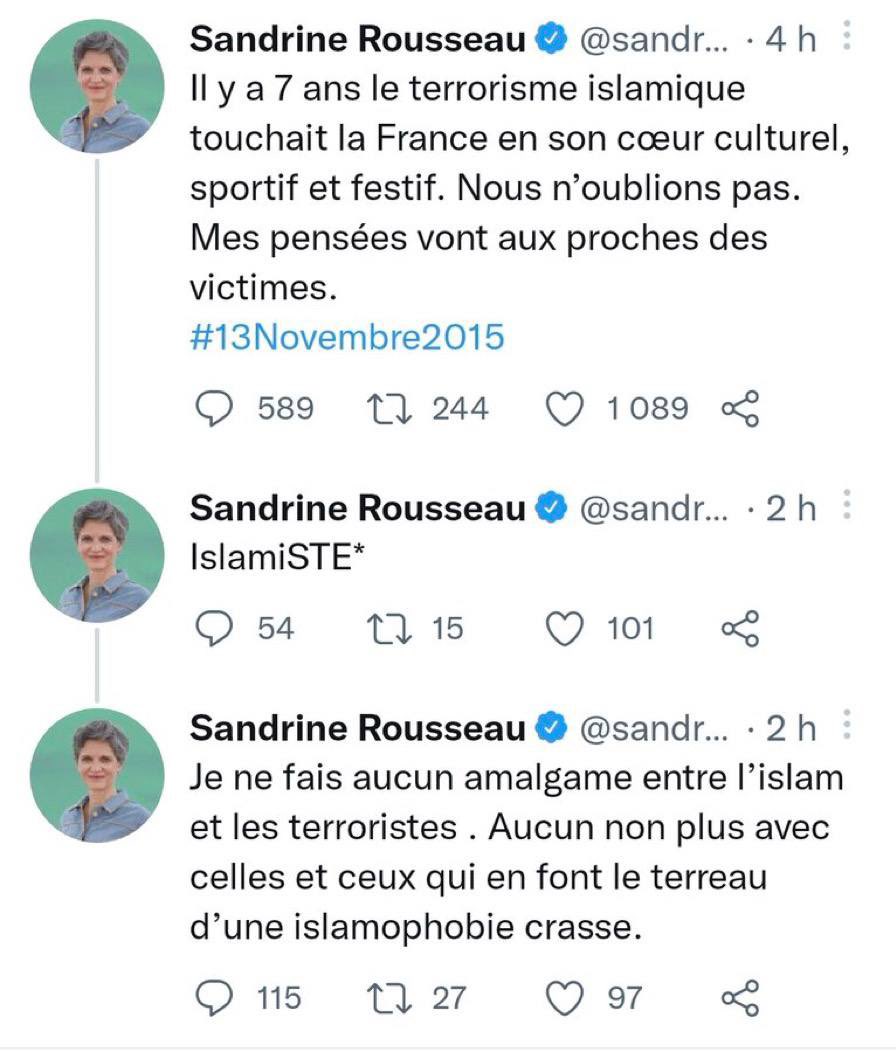
Task: Reply to the IslamiSTE* tweet
Action: tap(213, 629)
